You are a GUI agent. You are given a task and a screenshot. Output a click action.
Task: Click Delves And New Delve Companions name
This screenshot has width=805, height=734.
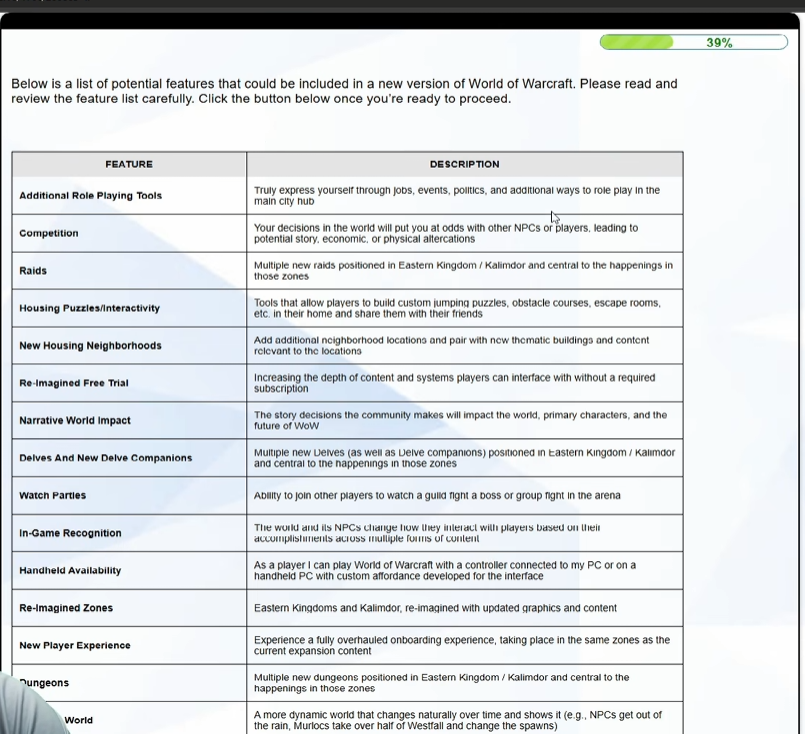pyautogui.click(x=105, y=458)
